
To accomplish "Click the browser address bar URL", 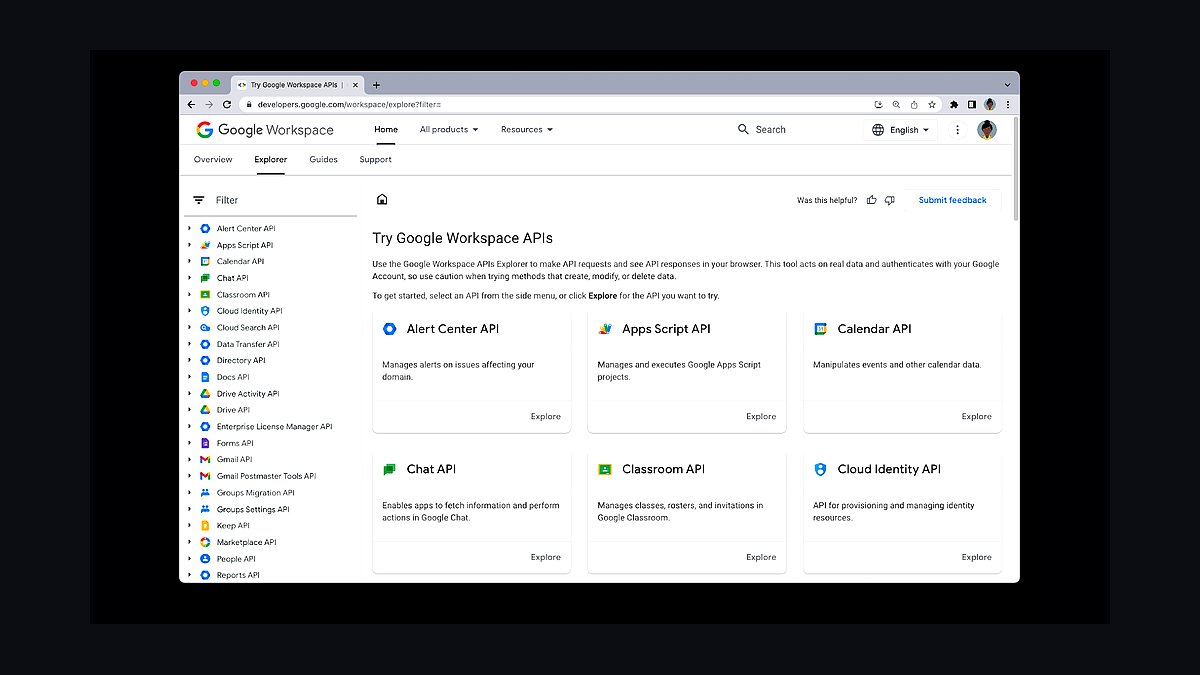I will 349,104.
